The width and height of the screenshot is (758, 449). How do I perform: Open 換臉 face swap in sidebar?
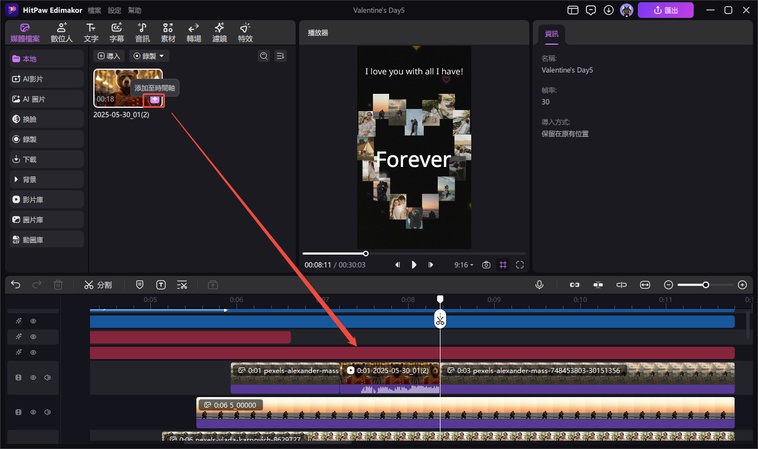pyautogui.click(x=46, y=119)
